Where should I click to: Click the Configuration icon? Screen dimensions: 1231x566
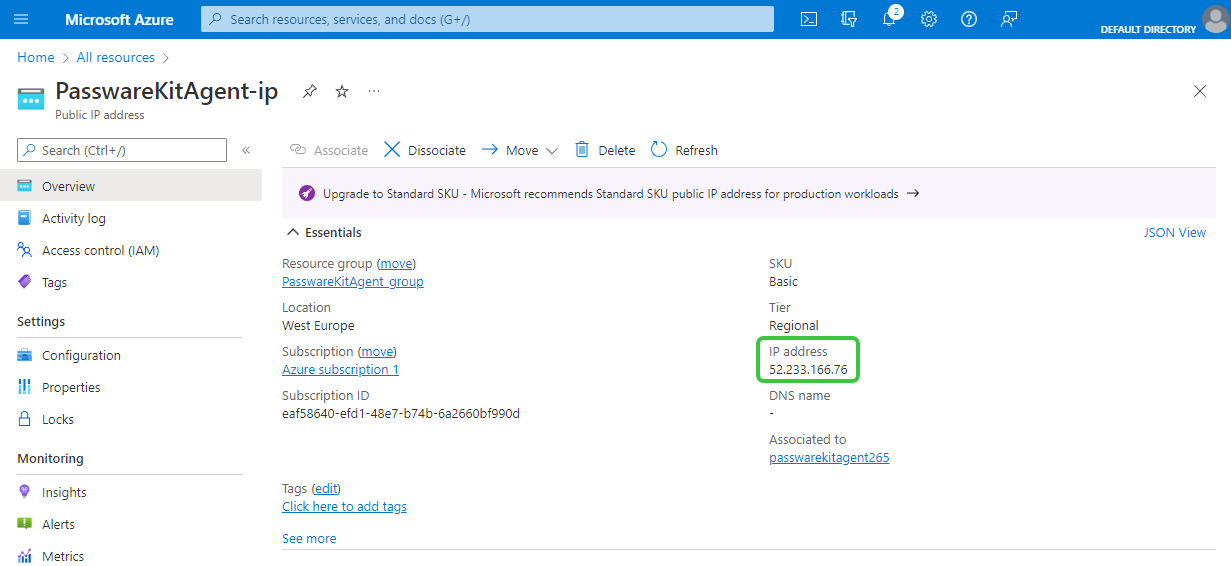coord(25,355)
